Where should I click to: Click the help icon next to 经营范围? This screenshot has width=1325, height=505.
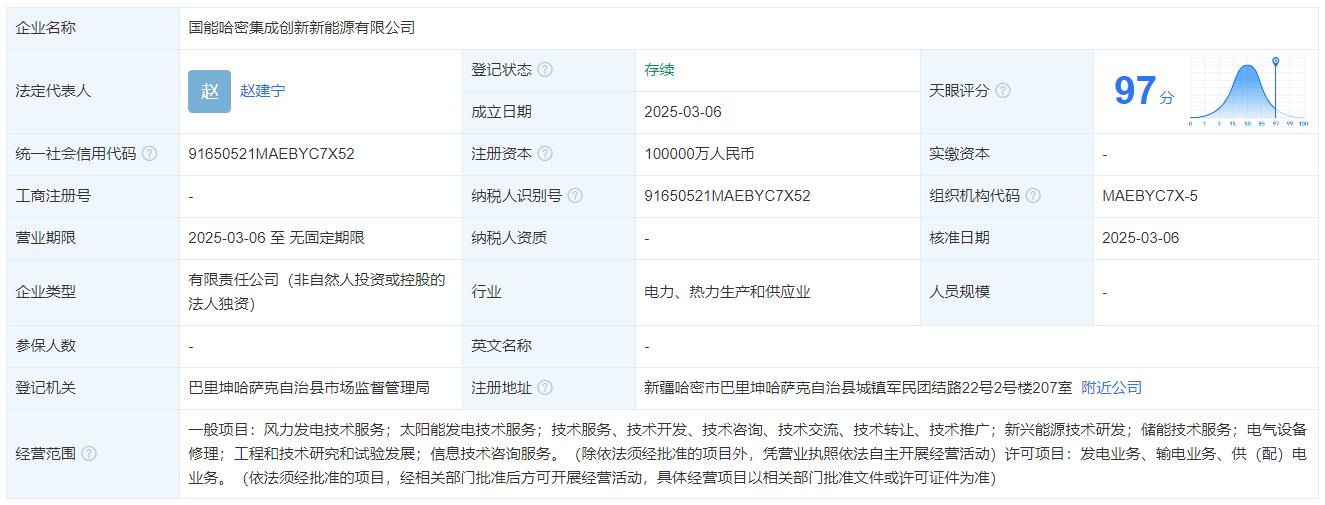89,454
